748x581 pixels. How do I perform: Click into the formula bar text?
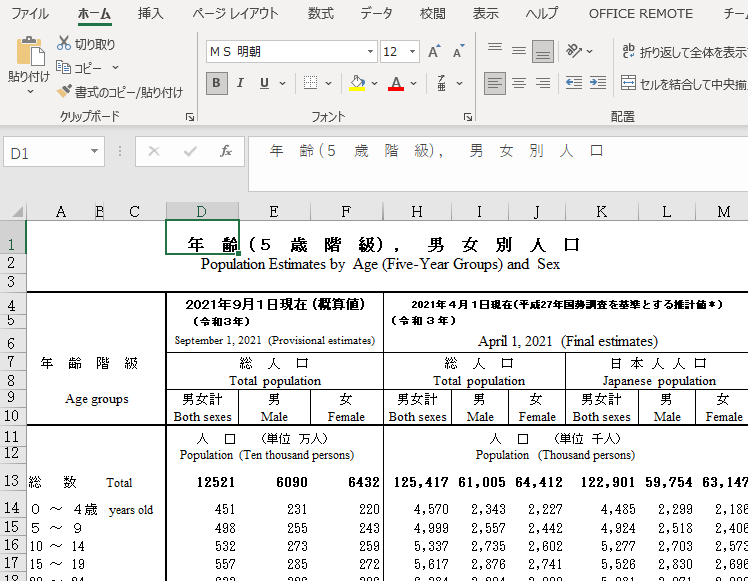point(498,164)
